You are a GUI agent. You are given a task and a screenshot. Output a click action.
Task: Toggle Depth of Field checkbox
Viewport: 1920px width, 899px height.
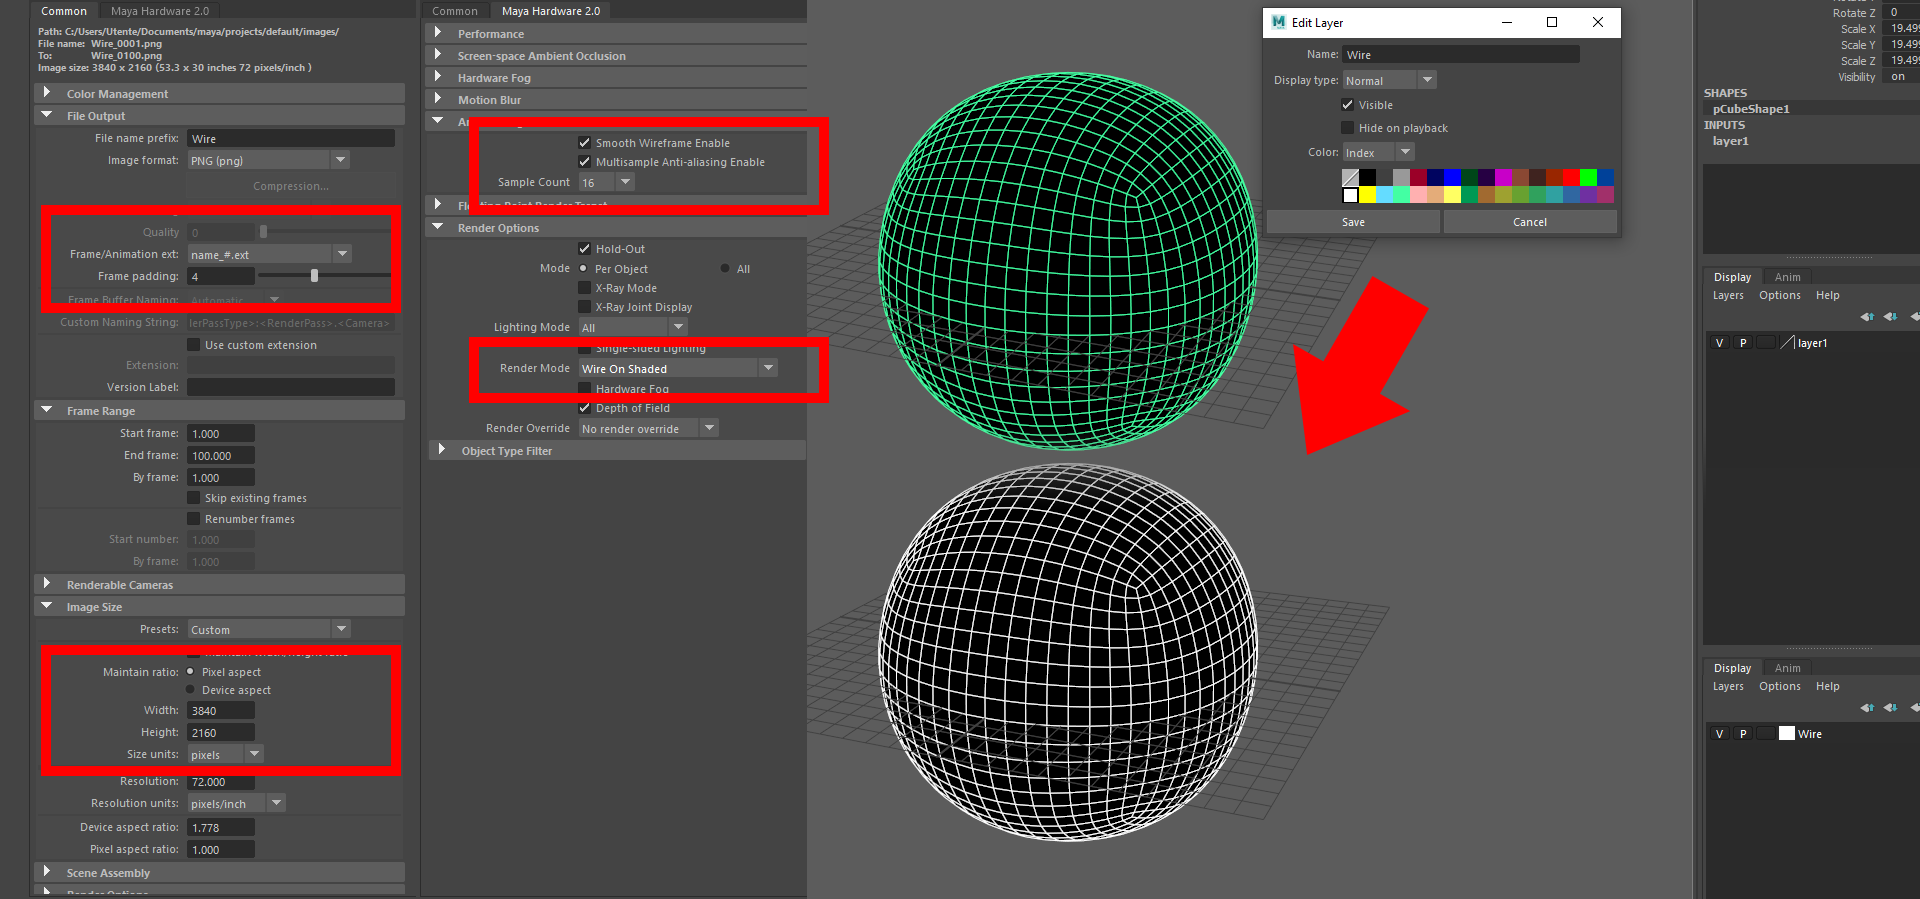tap(585, 408)
